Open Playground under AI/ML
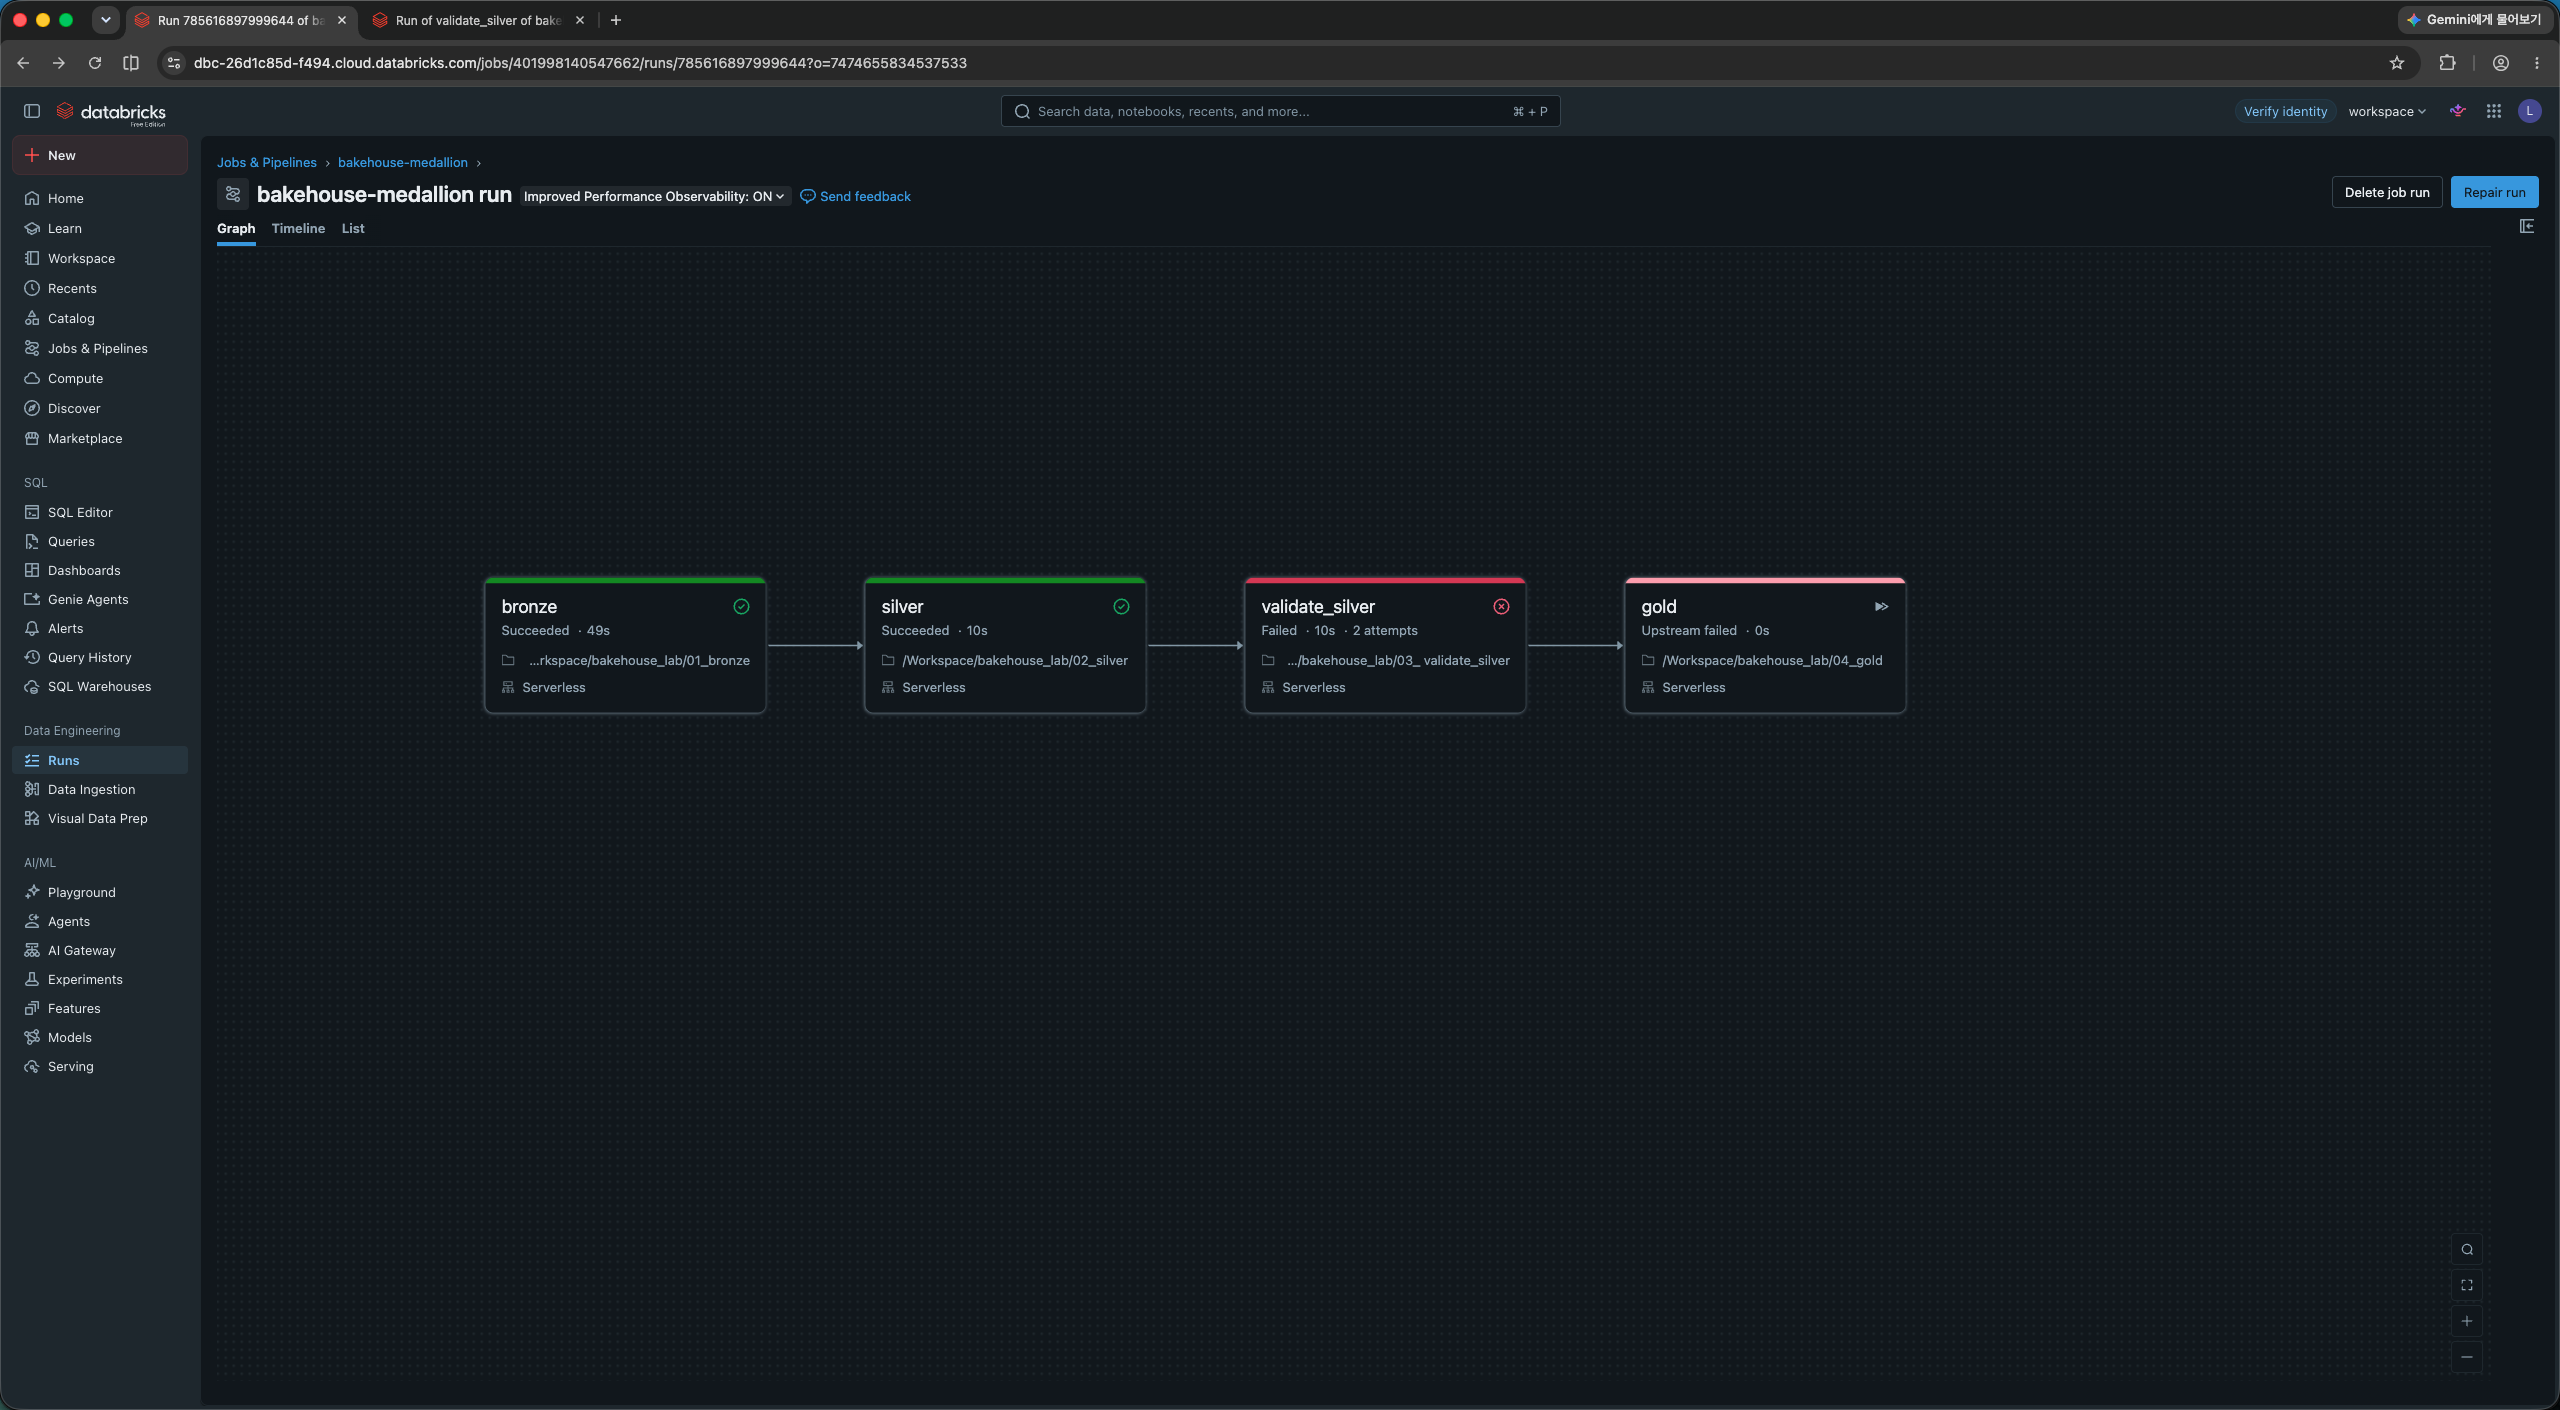The height and width of the screenshot is (1410, 2560). click(x=100, y=892)
